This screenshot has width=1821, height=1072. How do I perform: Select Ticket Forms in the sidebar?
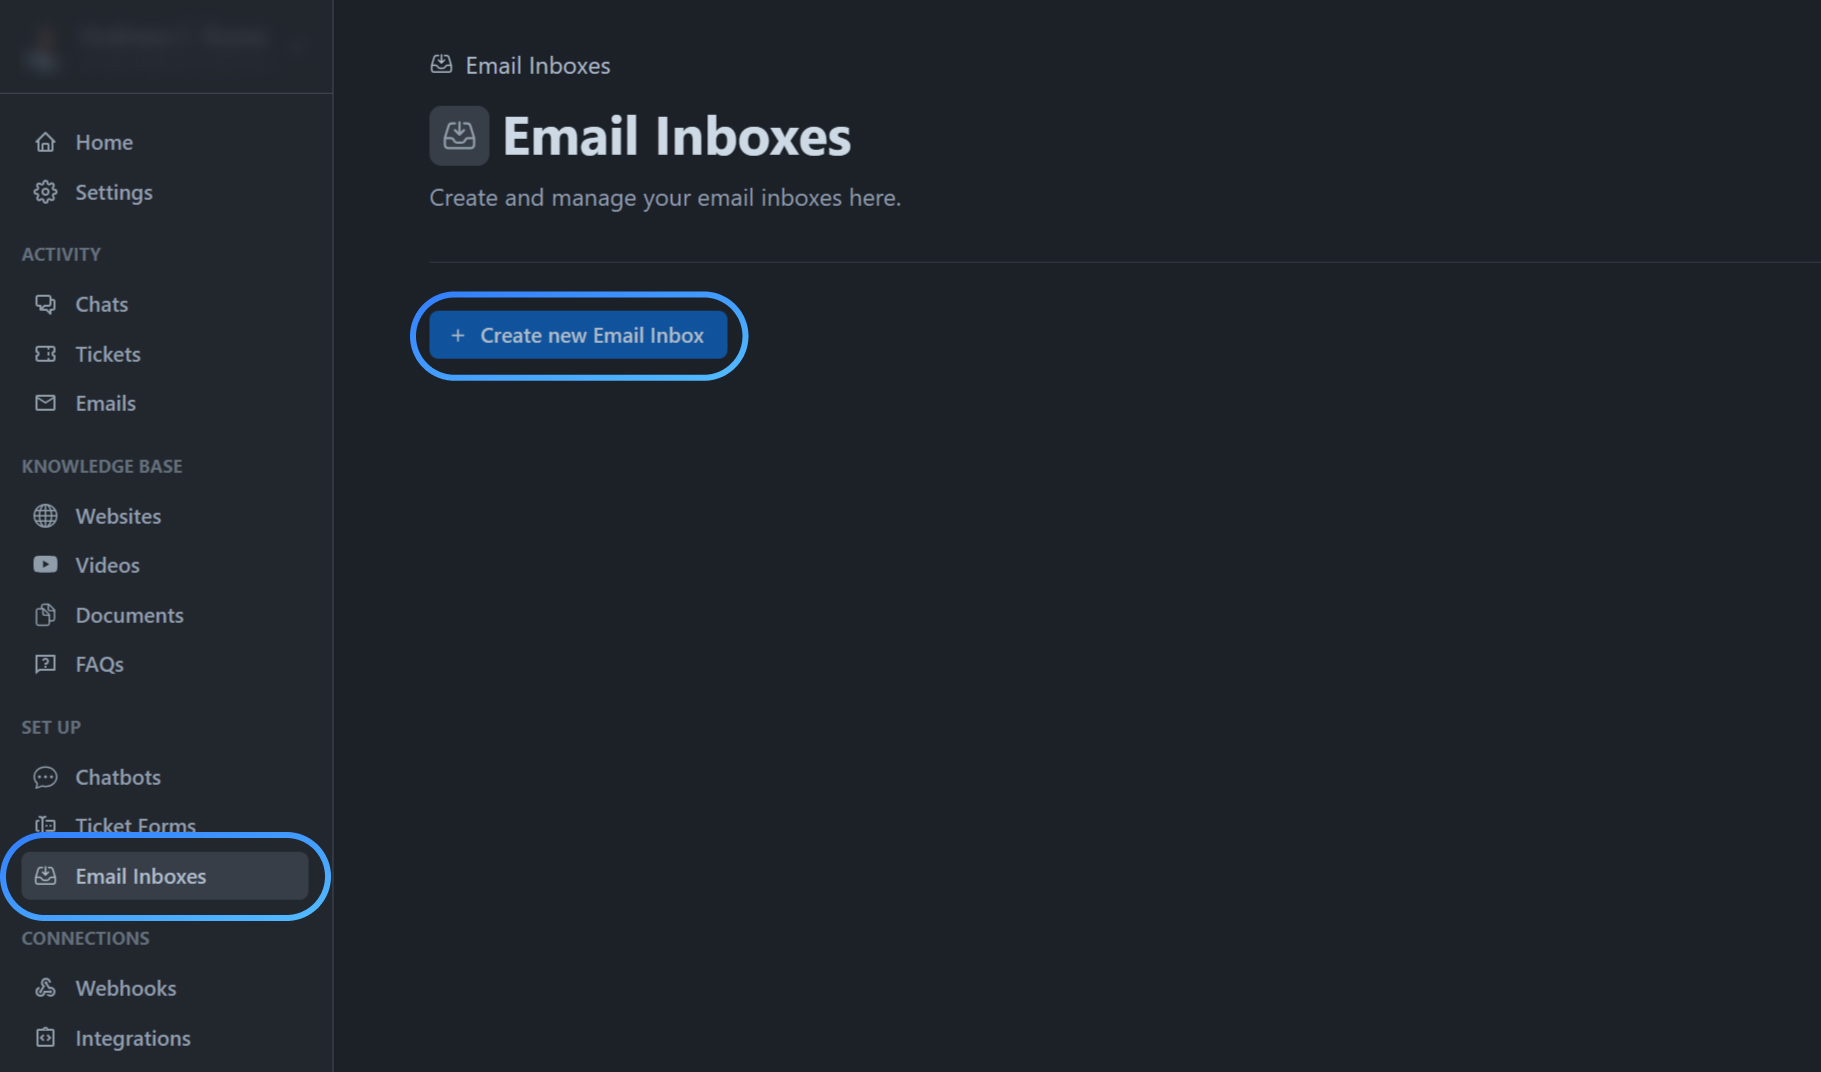pos(135,826)
